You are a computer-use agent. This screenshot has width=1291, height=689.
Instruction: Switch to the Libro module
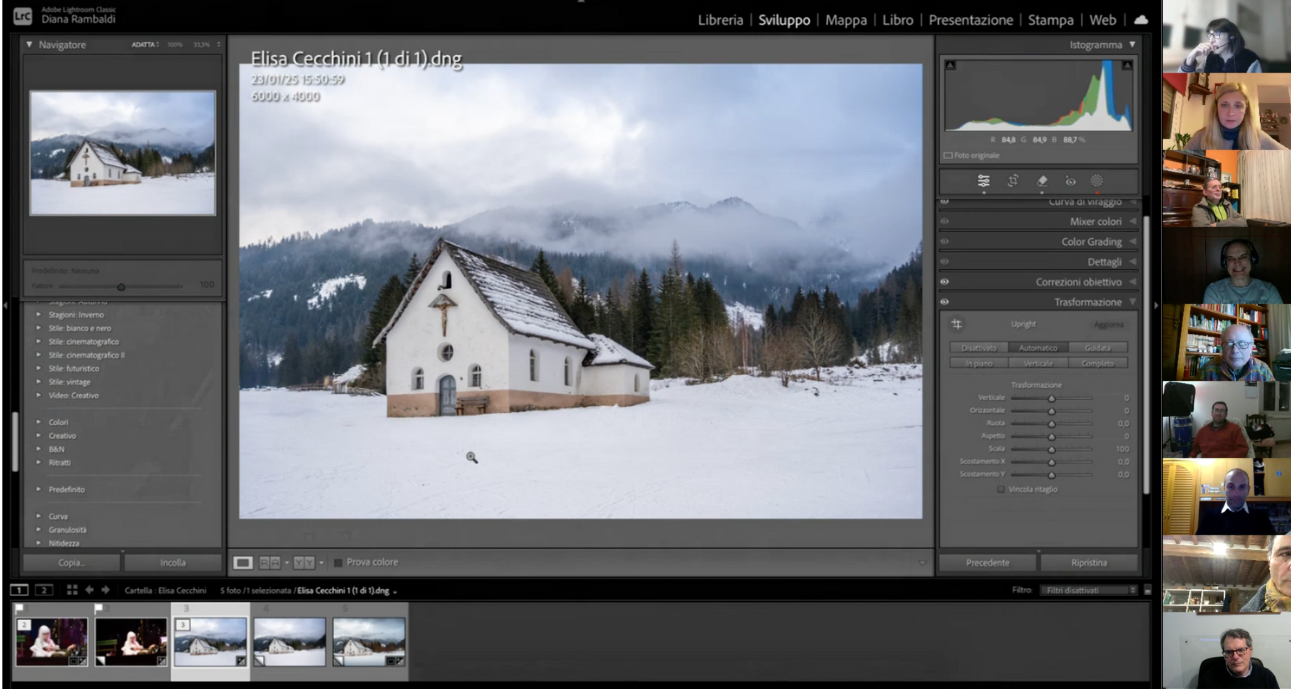pos(898,20)
